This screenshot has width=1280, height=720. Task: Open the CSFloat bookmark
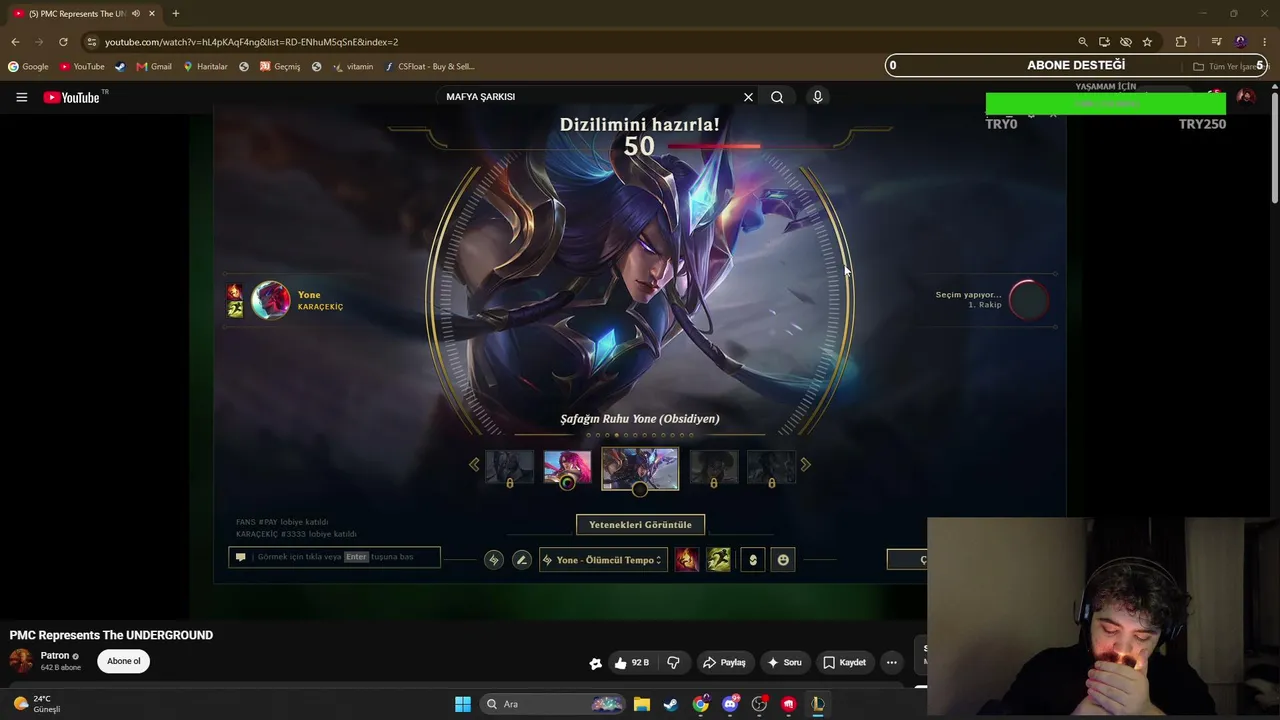coord(430,67)
